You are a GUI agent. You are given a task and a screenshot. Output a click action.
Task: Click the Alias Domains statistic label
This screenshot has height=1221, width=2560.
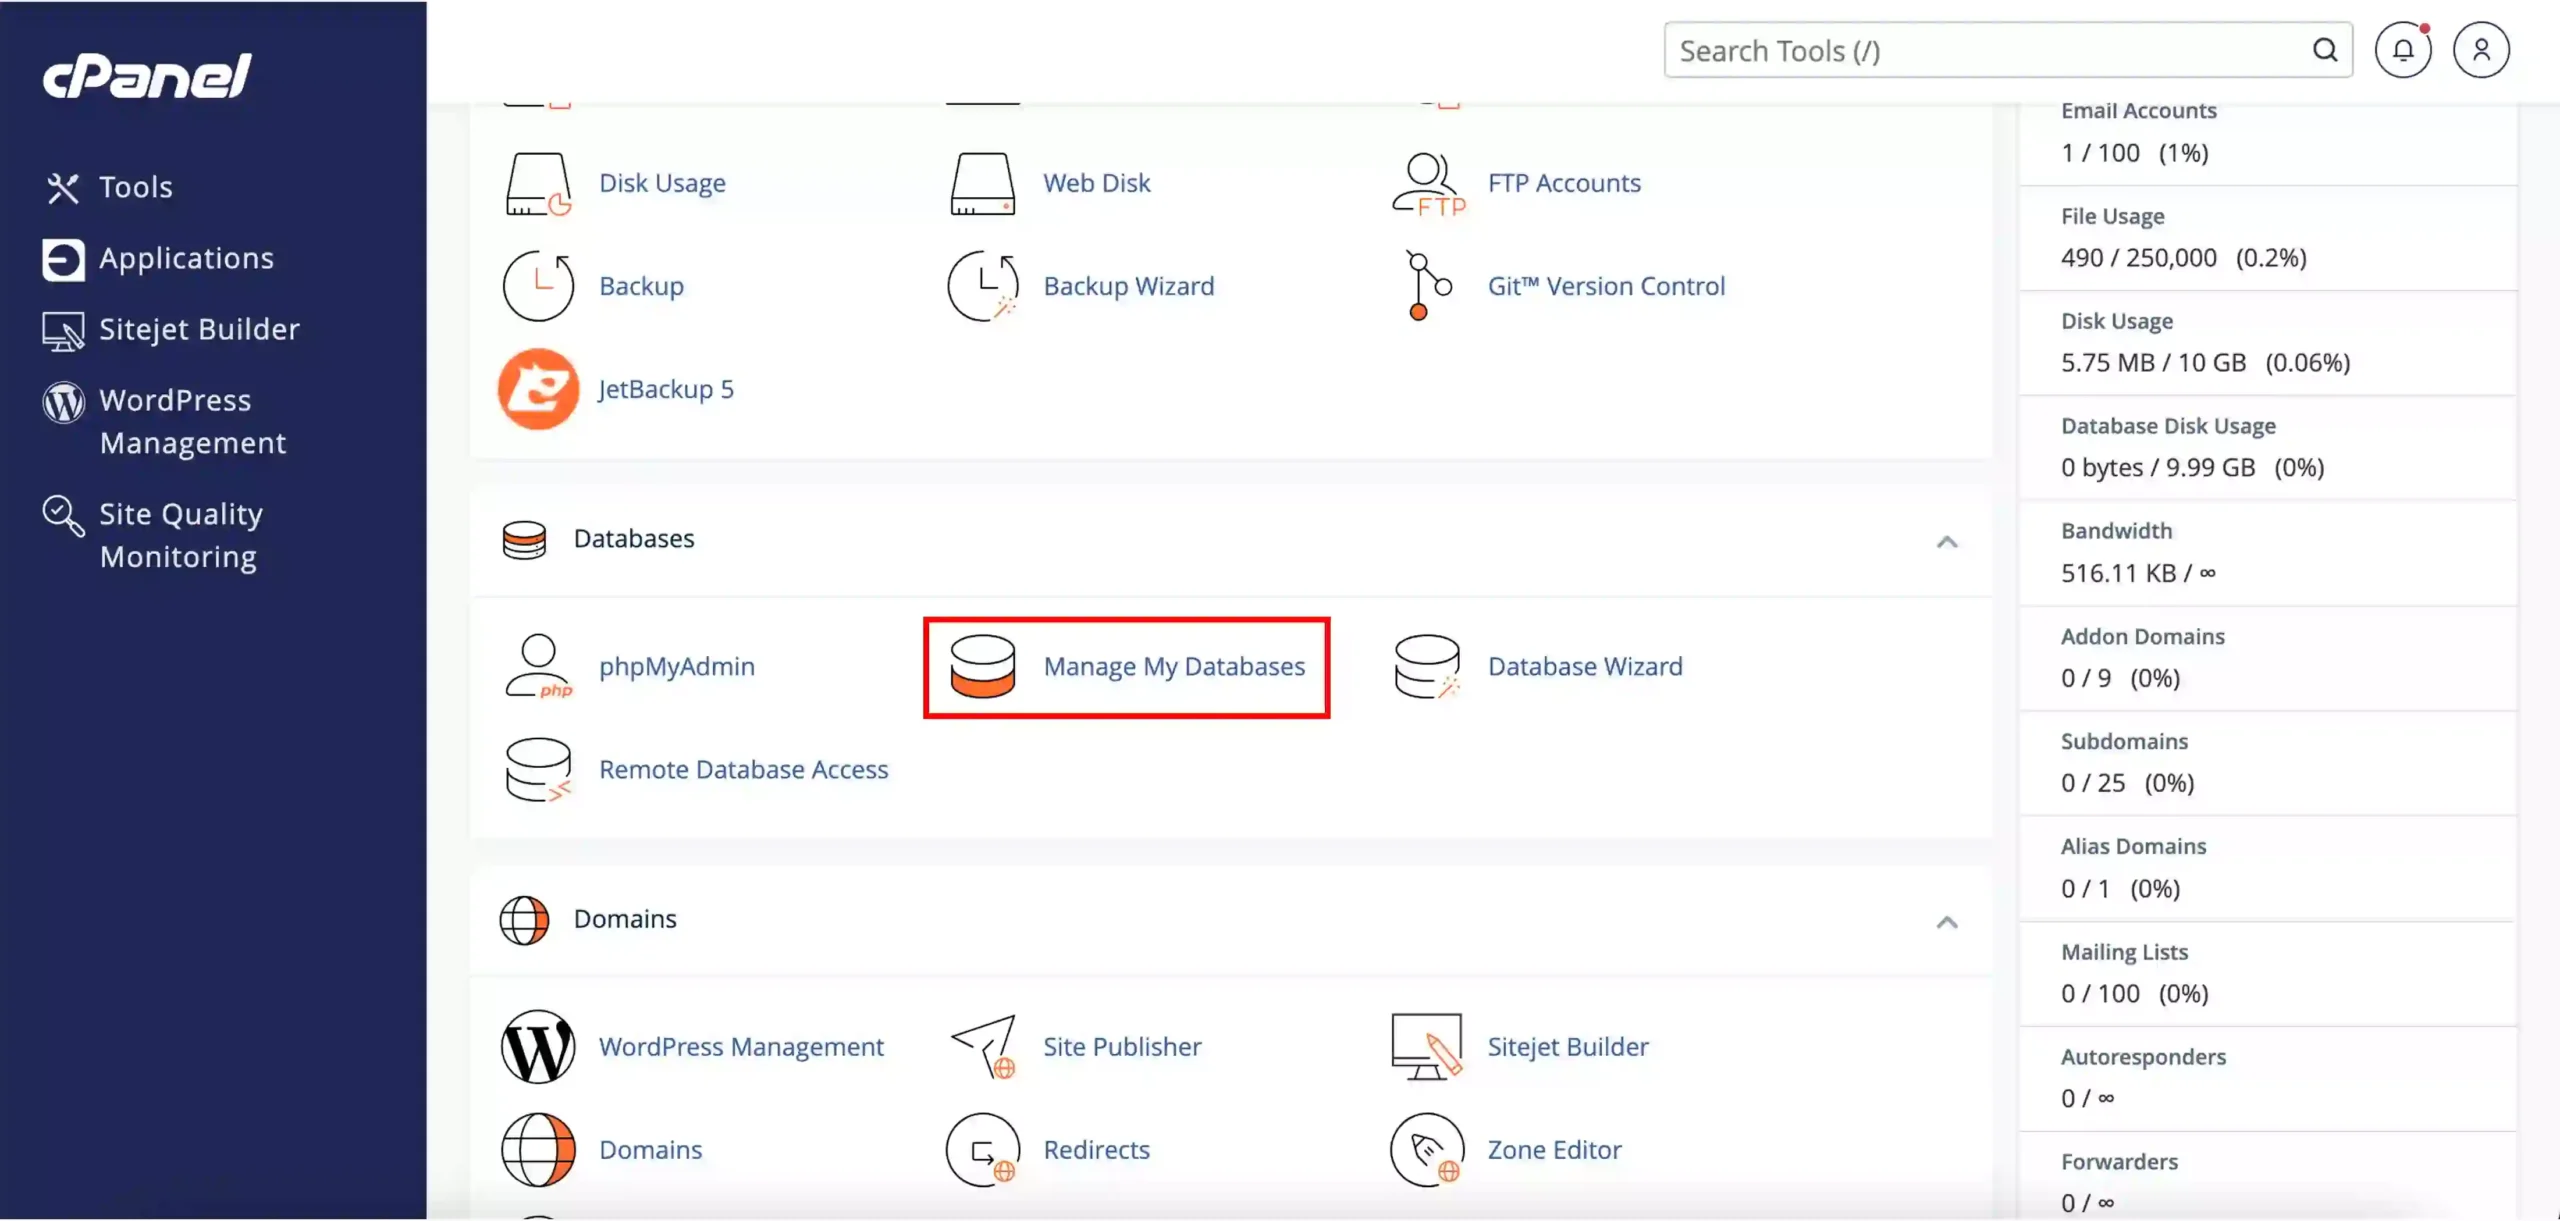coord(2133,847)
